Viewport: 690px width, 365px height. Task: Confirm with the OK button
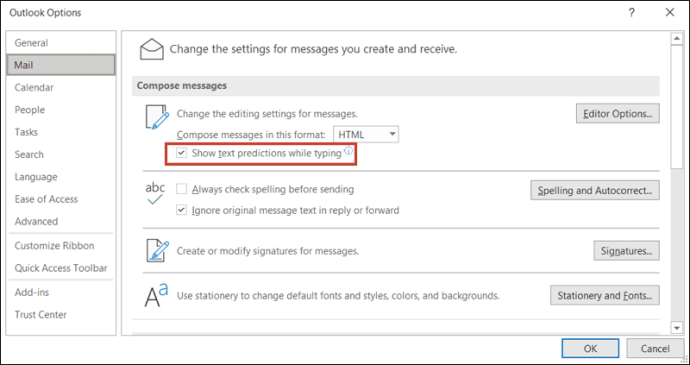point(590,349)
